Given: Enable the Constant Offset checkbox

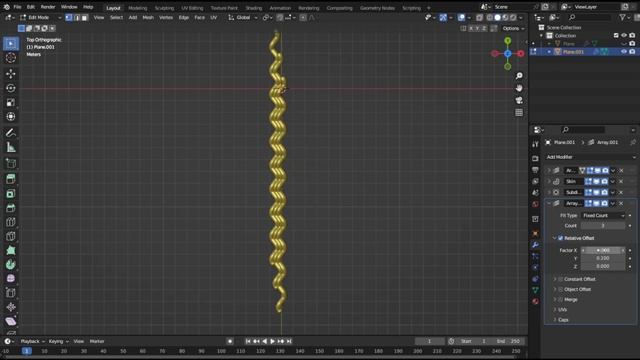Looking at the screenshot, I should click(x=560, y=279).
